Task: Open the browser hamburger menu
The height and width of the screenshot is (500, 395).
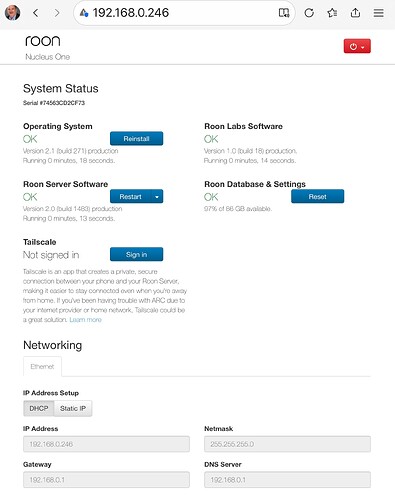Action: click(378, 13)
